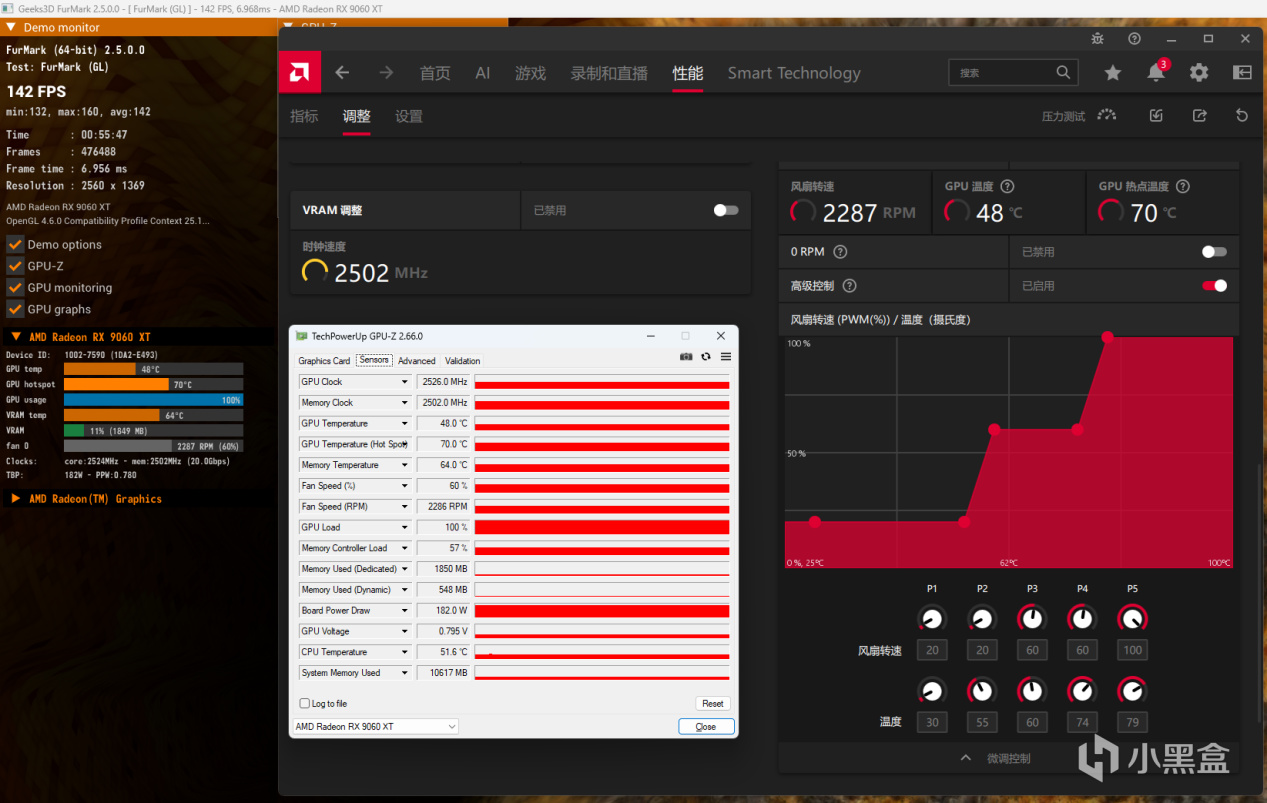Click the fan curve point at 100%

[1108, 337]
